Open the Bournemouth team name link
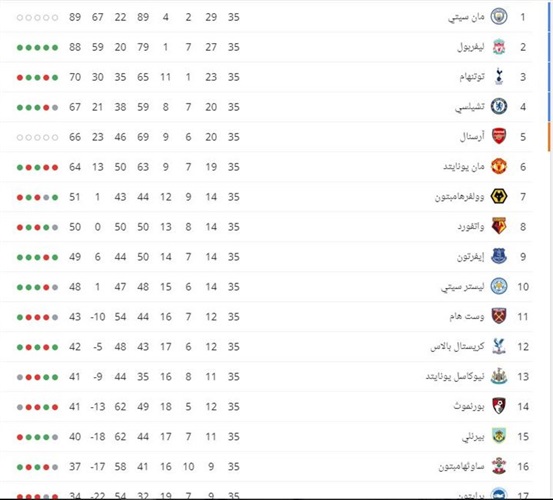 [x=469, y=407]
